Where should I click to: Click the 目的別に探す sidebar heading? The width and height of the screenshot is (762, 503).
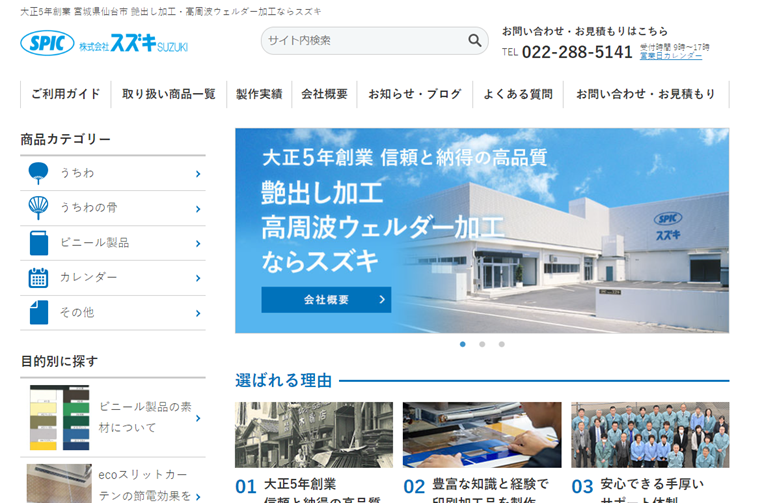tap(59, 361)
